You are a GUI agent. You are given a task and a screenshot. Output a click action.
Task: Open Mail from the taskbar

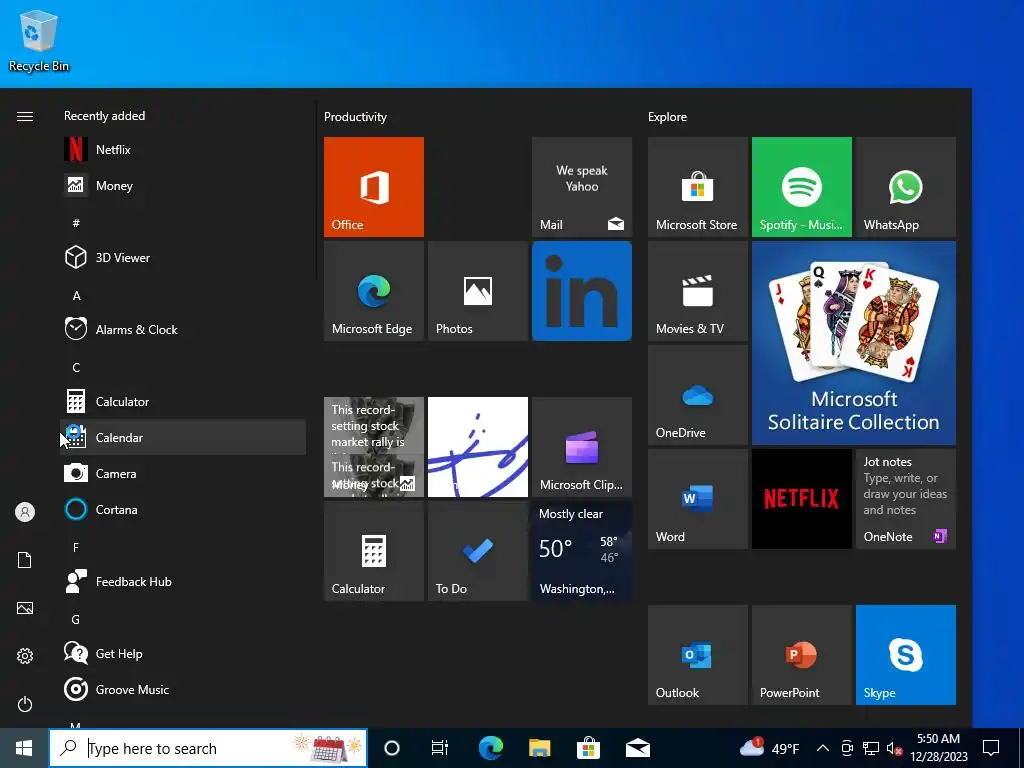coord(637,748)
